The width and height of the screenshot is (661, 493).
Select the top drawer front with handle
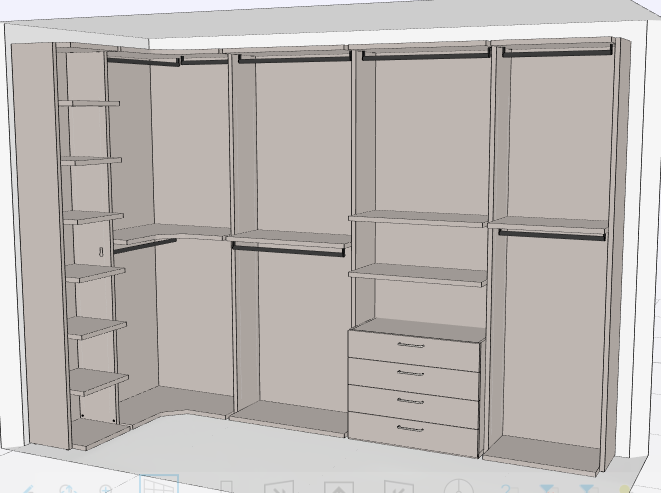(x=414, y=351)
